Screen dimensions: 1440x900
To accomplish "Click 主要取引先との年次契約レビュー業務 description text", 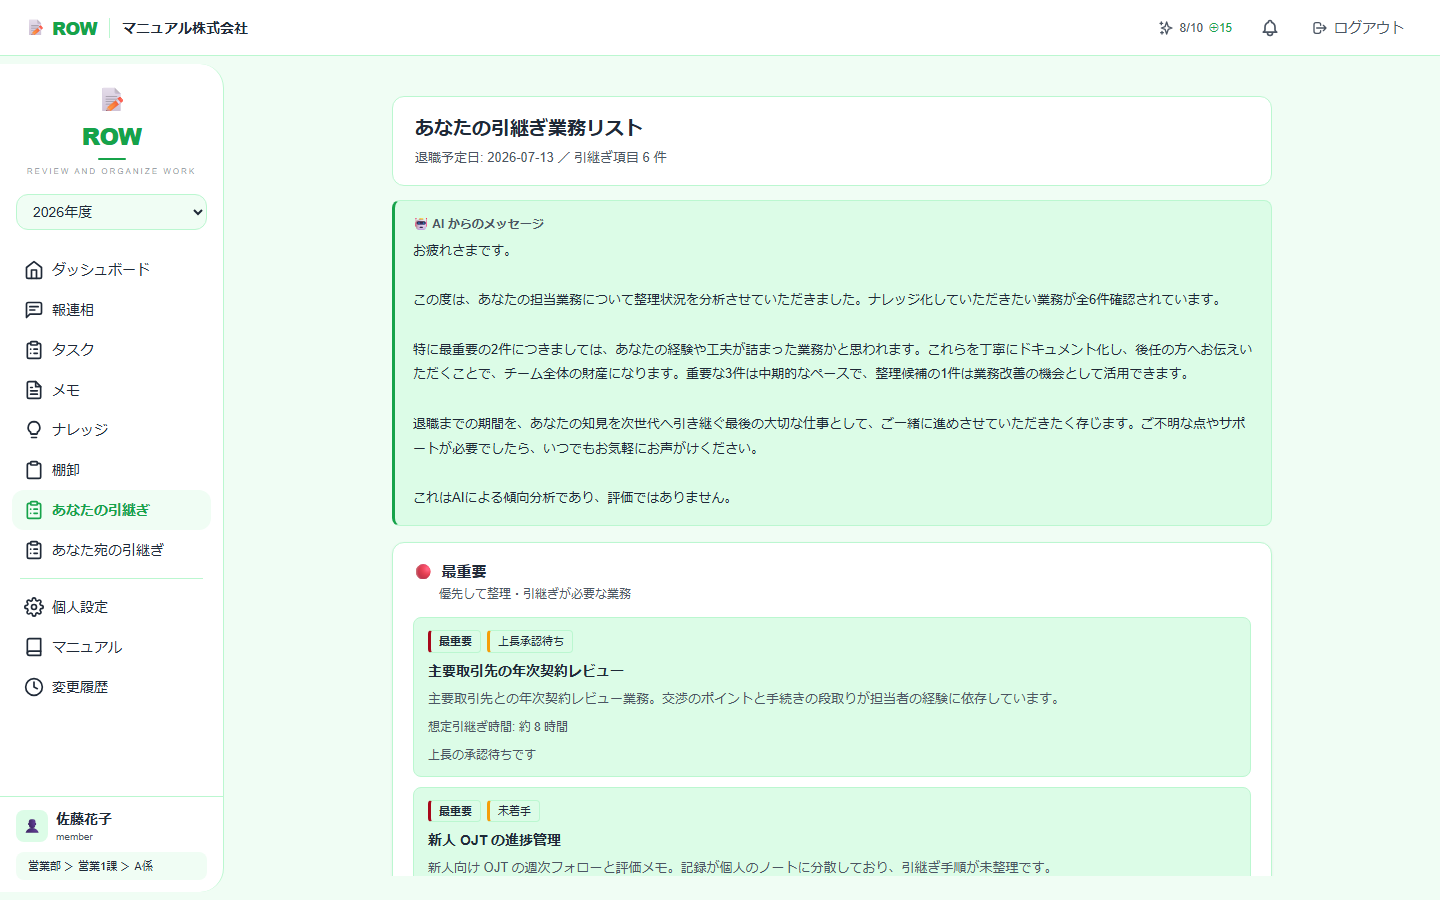I will 745,699.
